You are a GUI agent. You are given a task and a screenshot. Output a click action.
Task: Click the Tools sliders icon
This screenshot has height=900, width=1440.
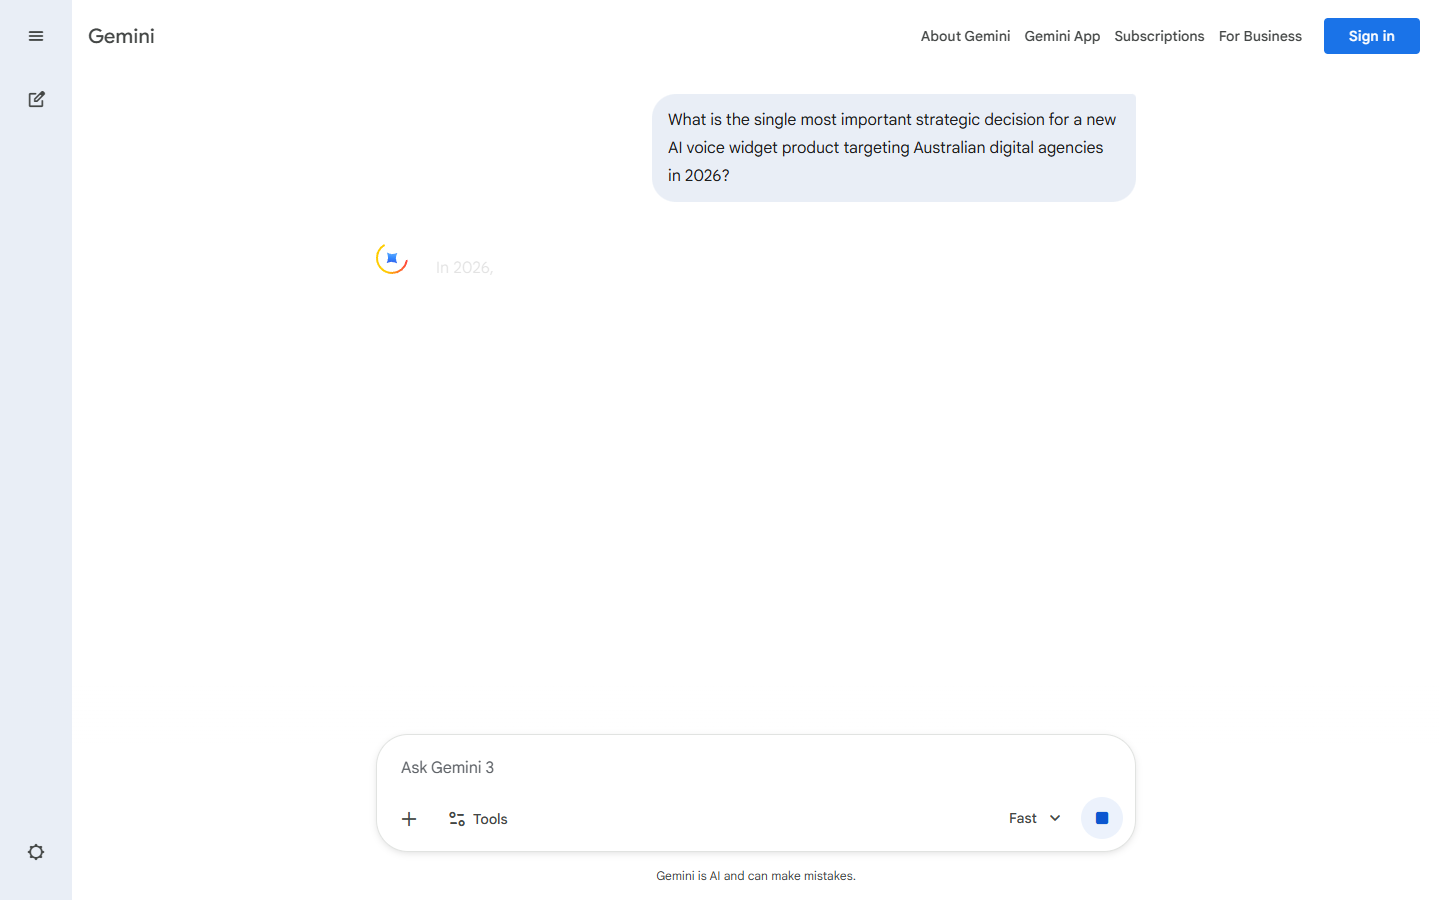[457, 819]
